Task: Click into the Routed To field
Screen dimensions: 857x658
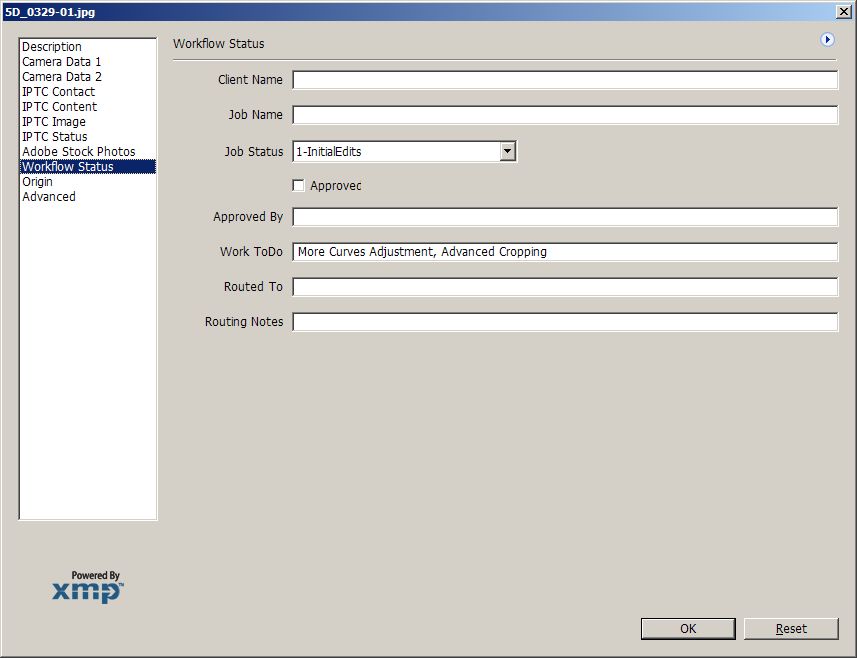Action: (x=565, y=287)
